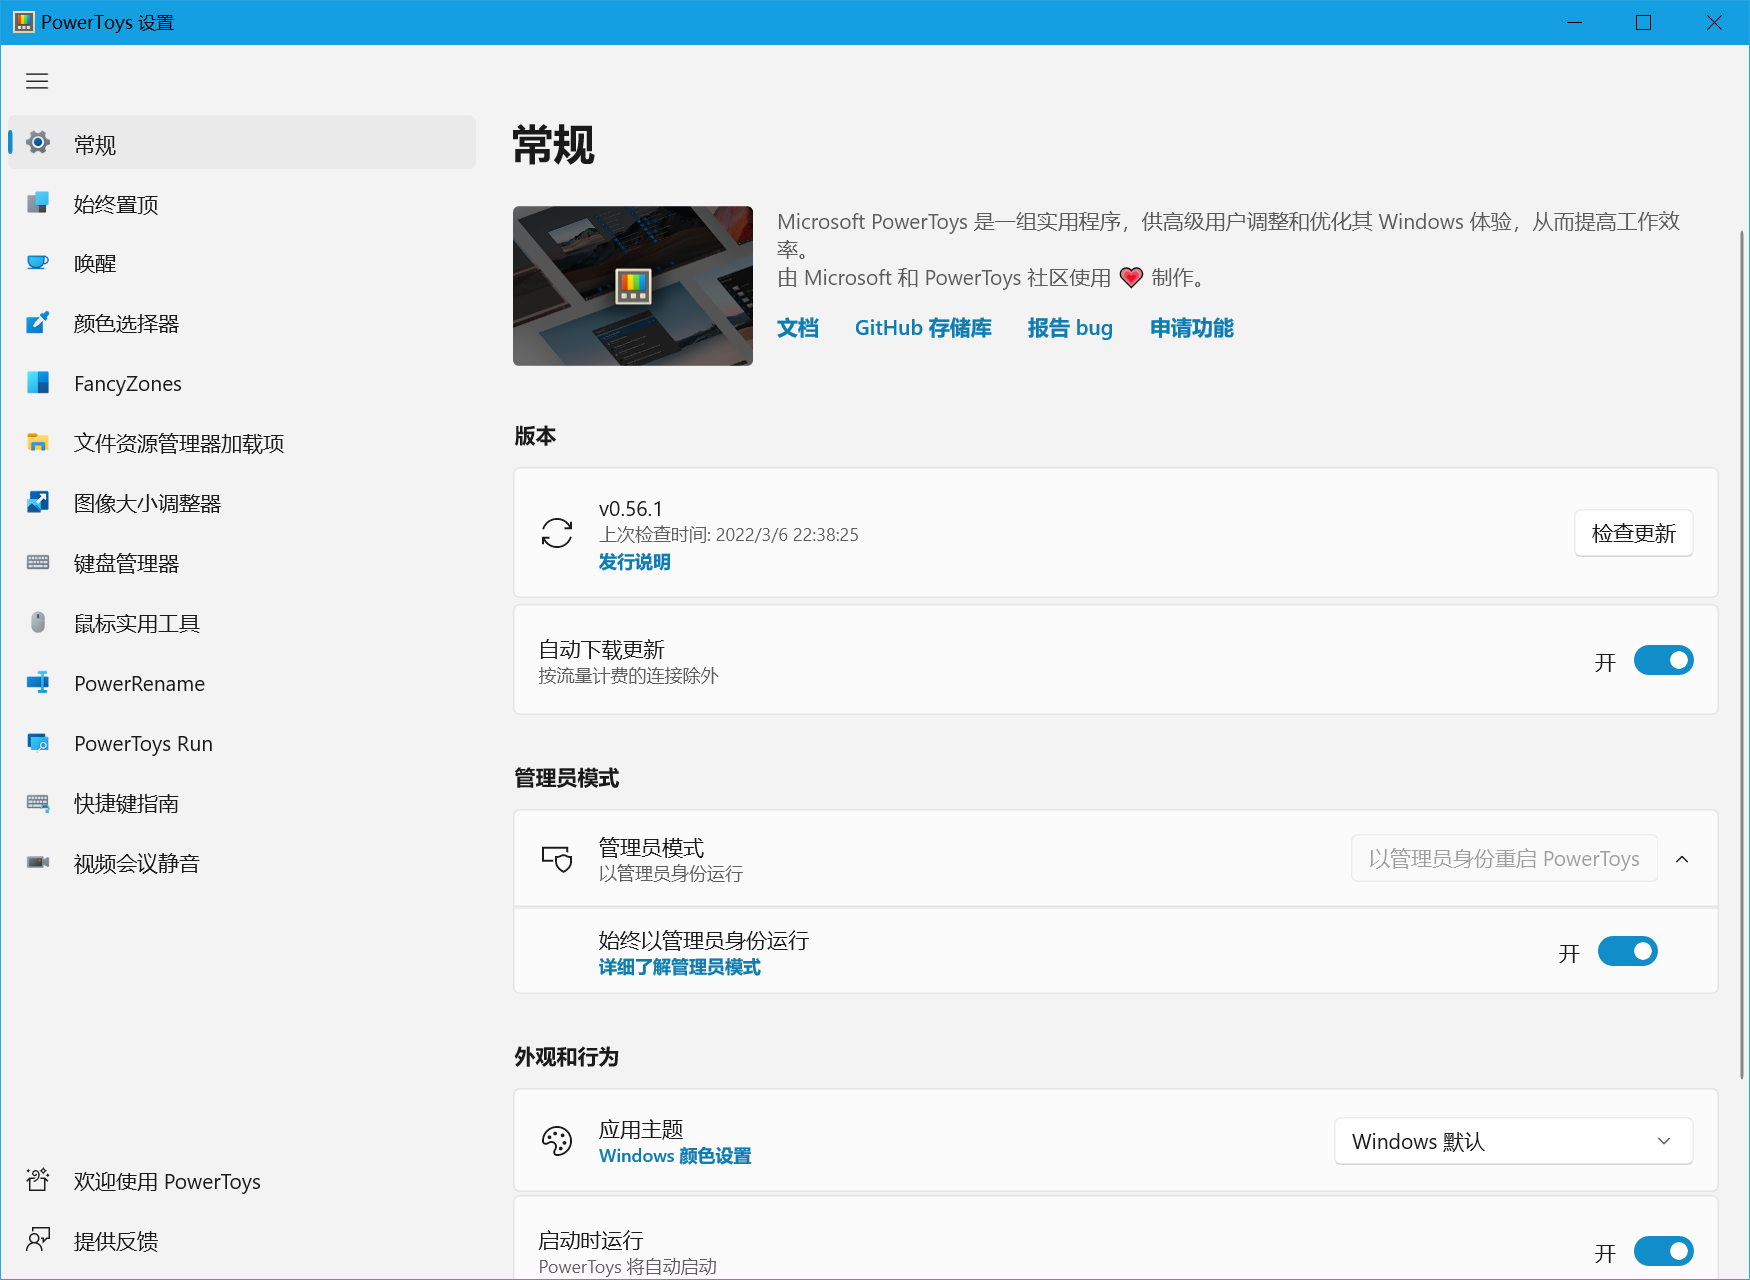Click the 图像大小调整器 icon

coord(38,503)
